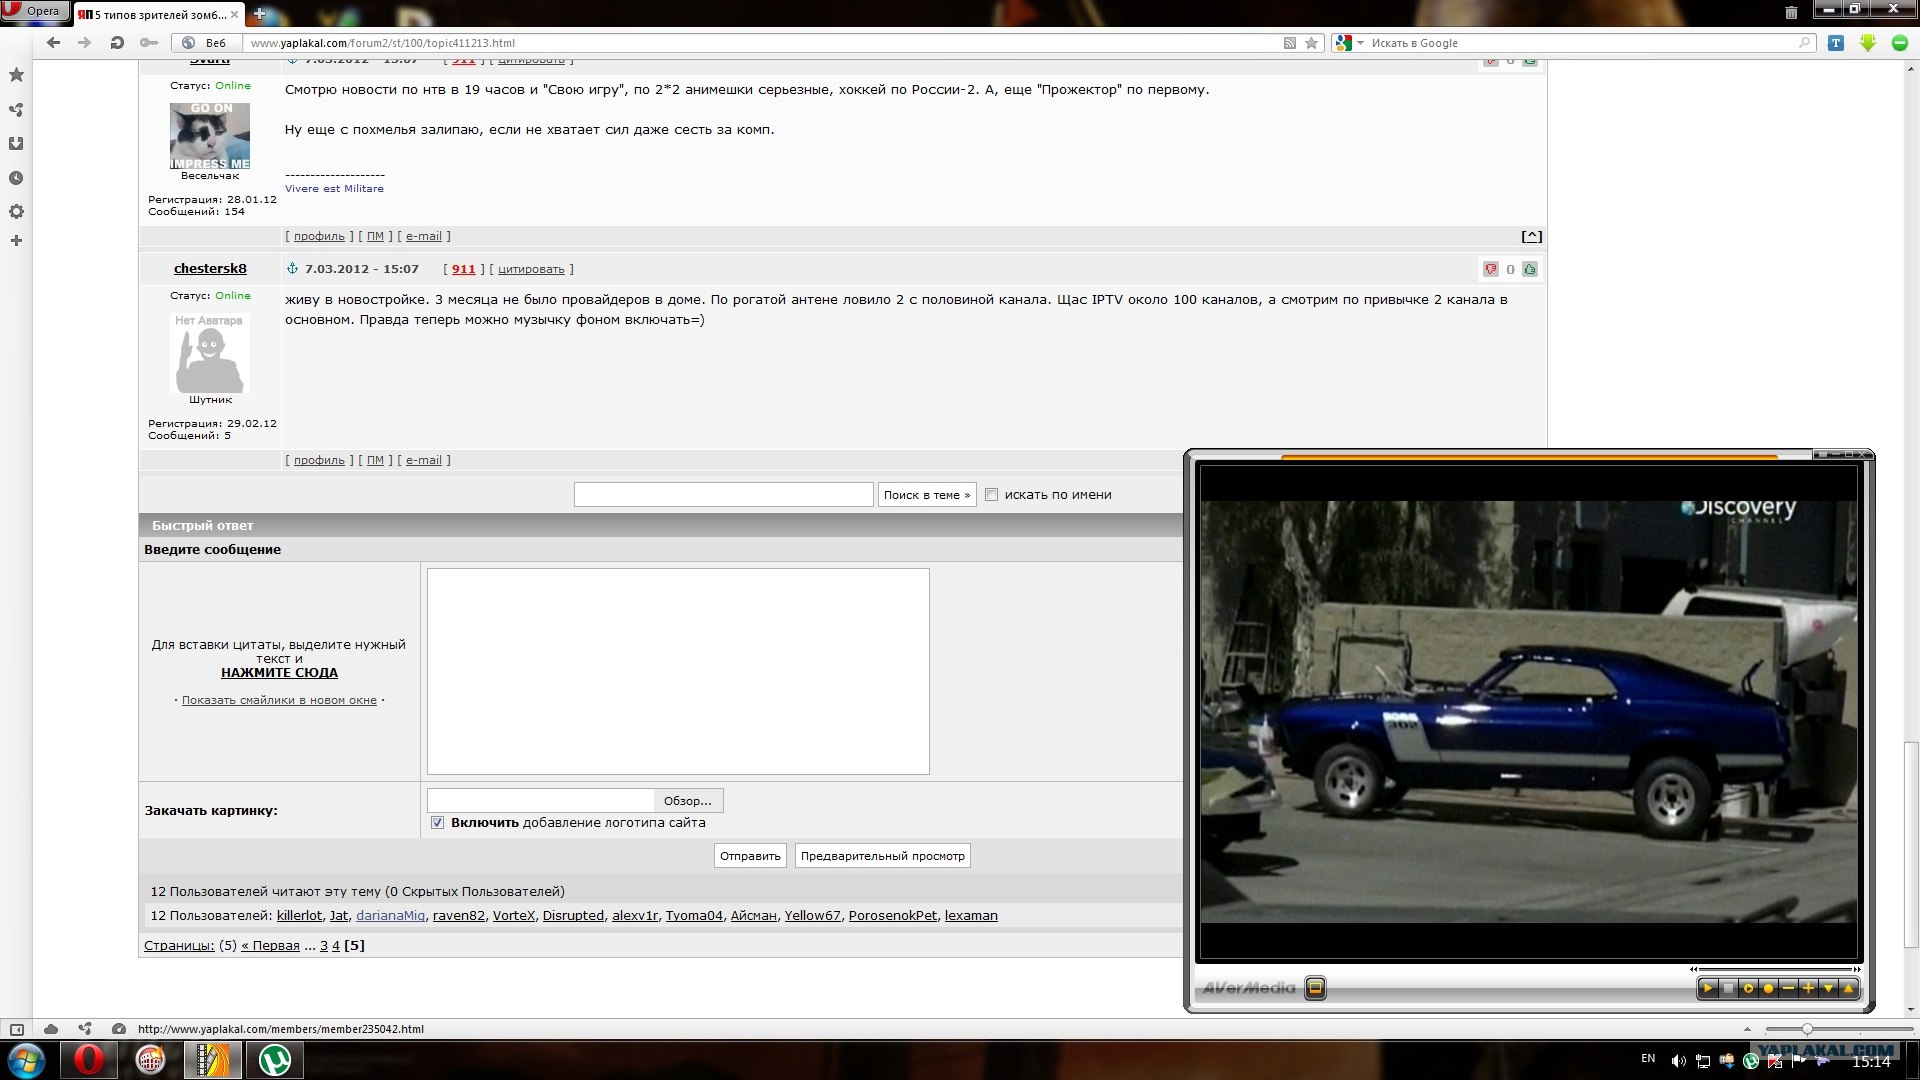Open system volume from tray speaker icon

(x=1678, y=1061)
